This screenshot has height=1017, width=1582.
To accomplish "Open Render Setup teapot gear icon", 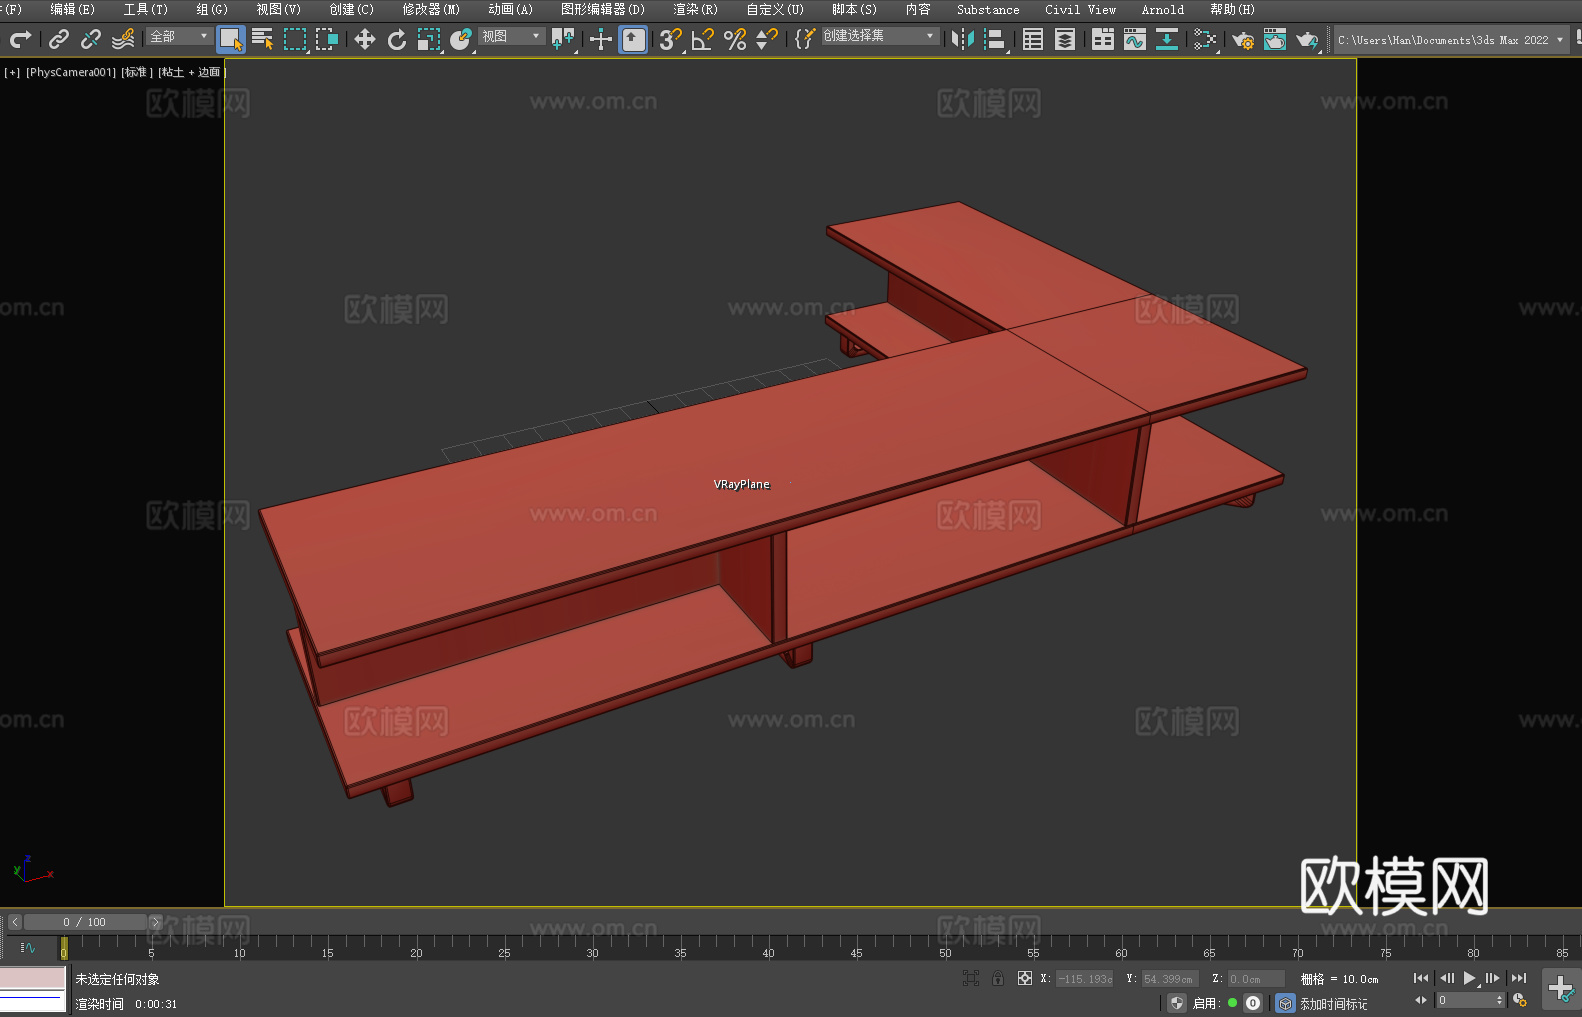I will (1243, 39).
